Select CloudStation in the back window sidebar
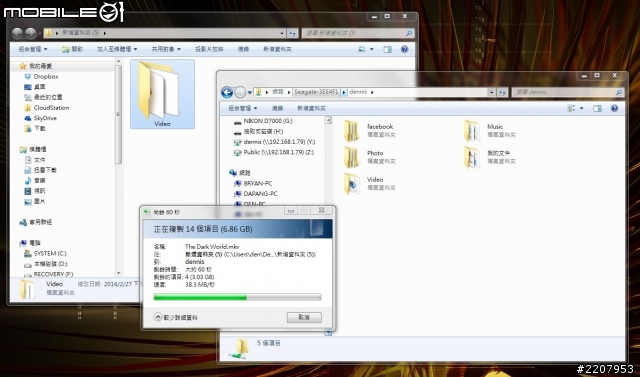Image resolution: width=640 pixels, height=377 pixels. pyautogui.click(x=51, y=108)
